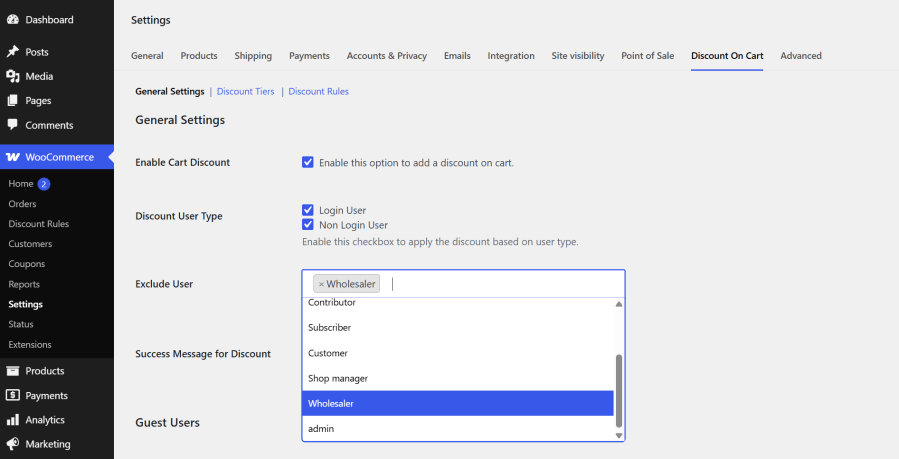This screenshot has height=459, width=899.
Task: Click the Dashboard gauge icon
Action: tap(13, 19)
